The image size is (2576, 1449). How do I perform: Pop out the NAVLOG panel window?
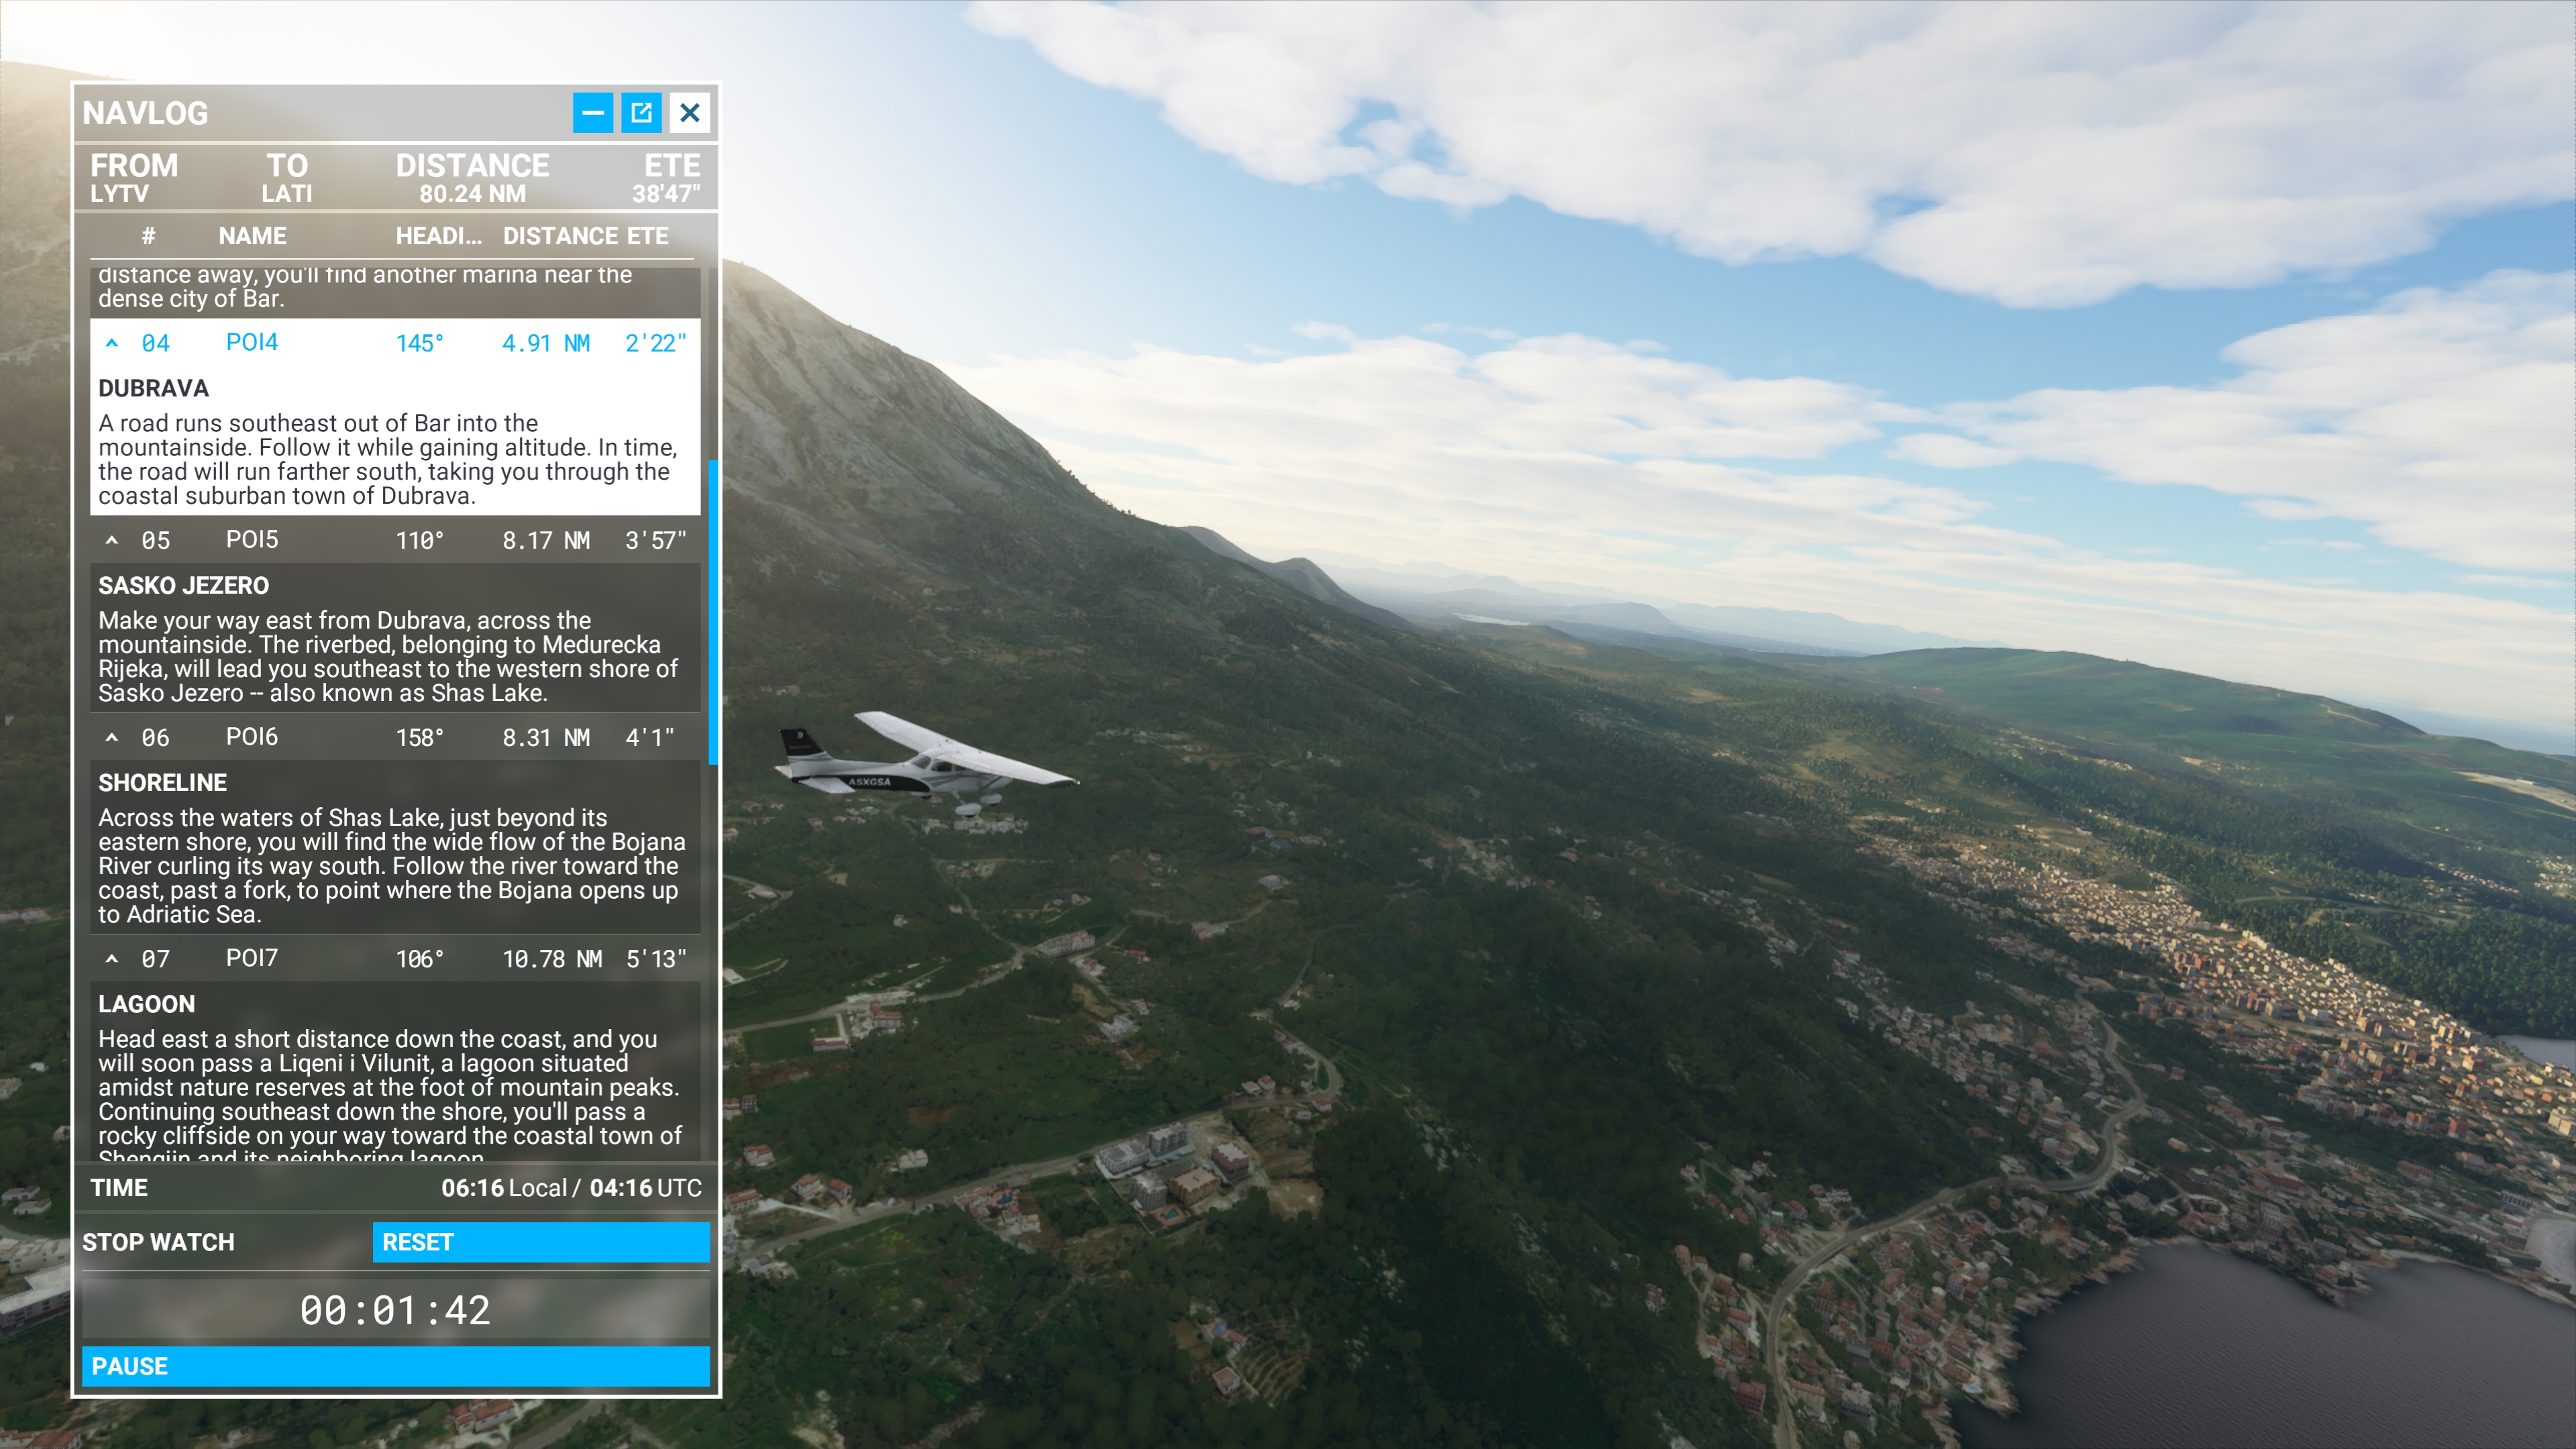(x=641, y=112)
